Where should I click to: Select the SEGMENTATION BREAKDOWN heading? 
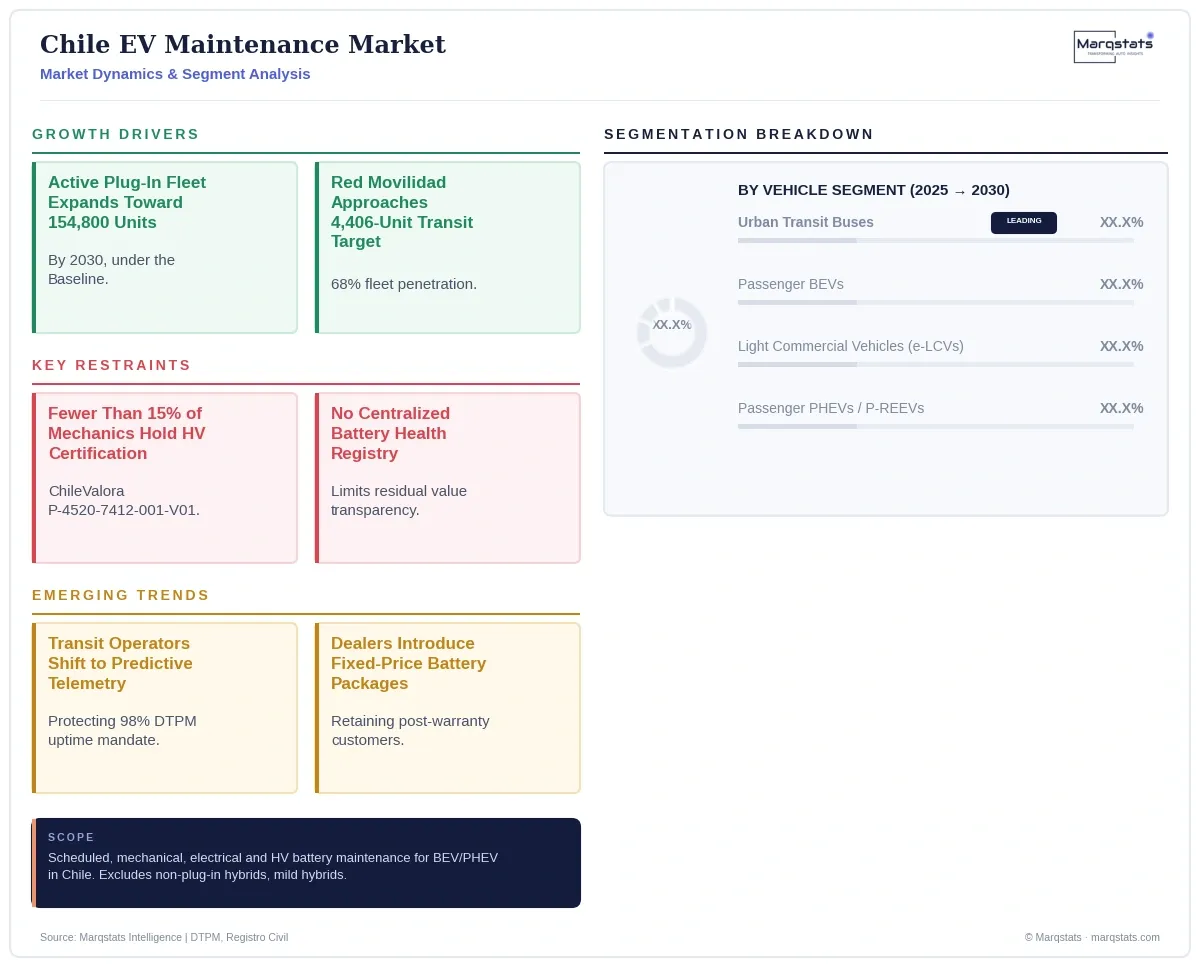(x=739, y=134)
